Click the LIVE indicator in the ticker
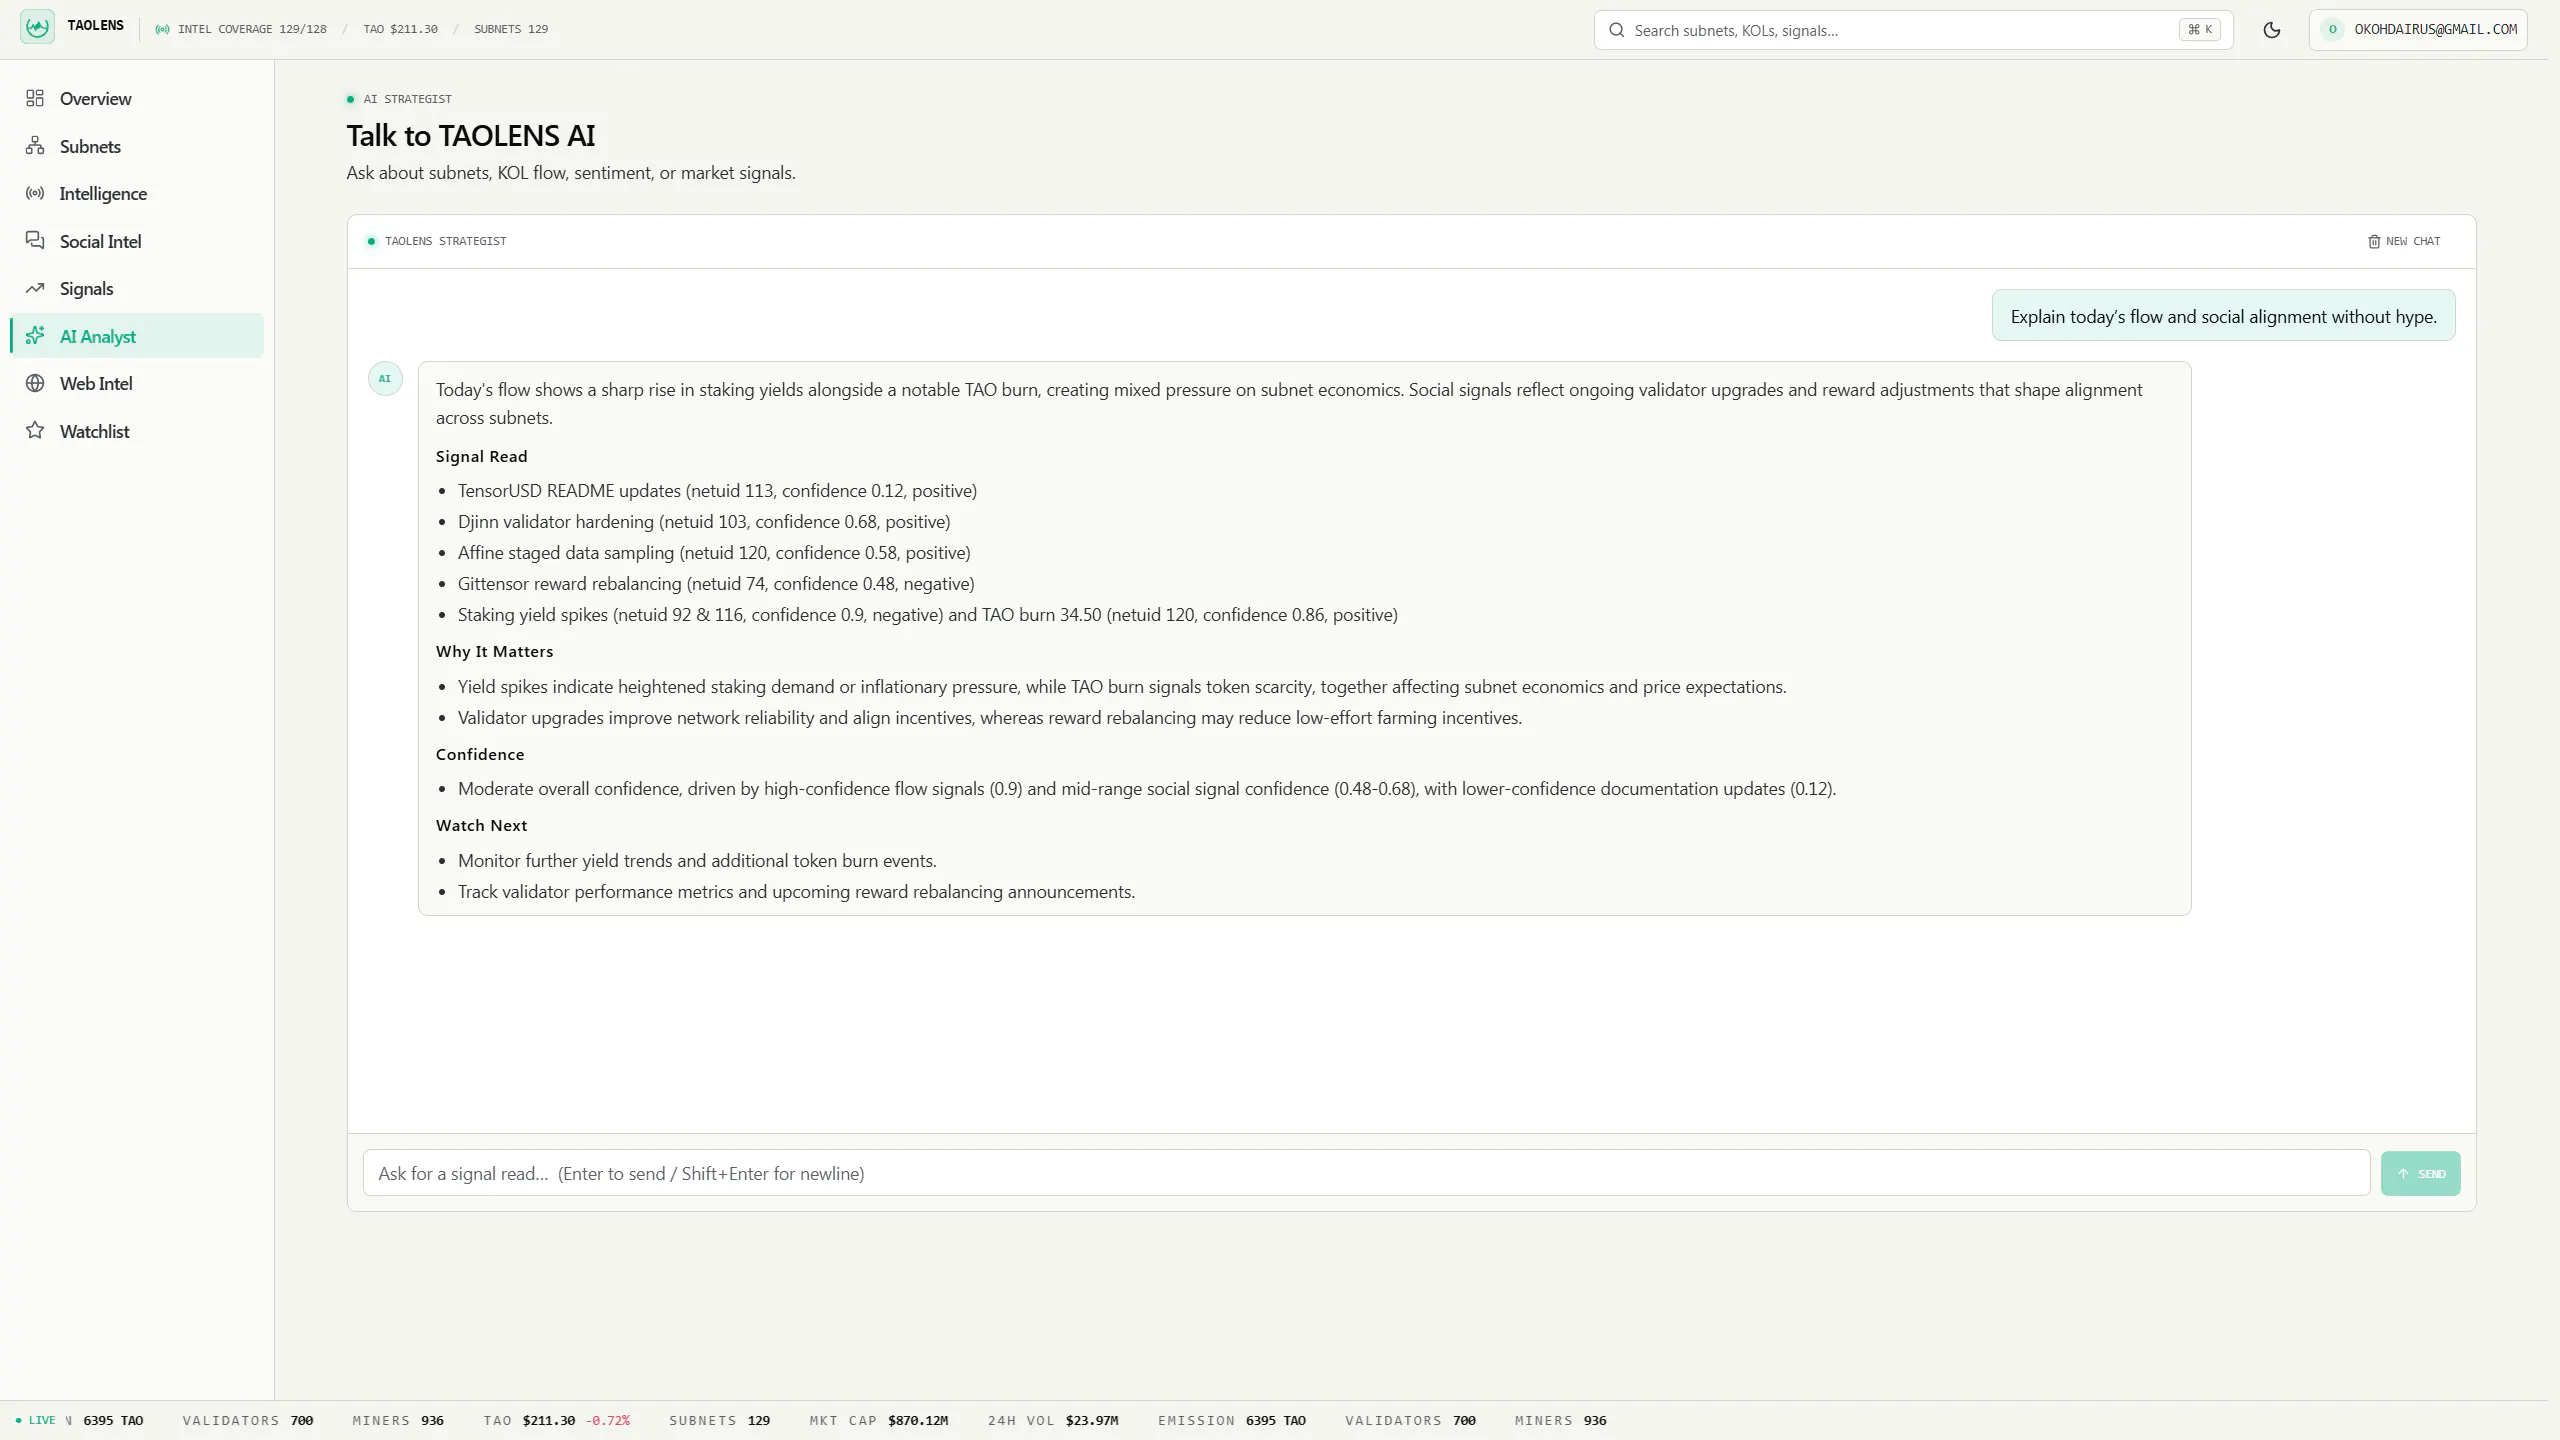 coord(36,1420)
